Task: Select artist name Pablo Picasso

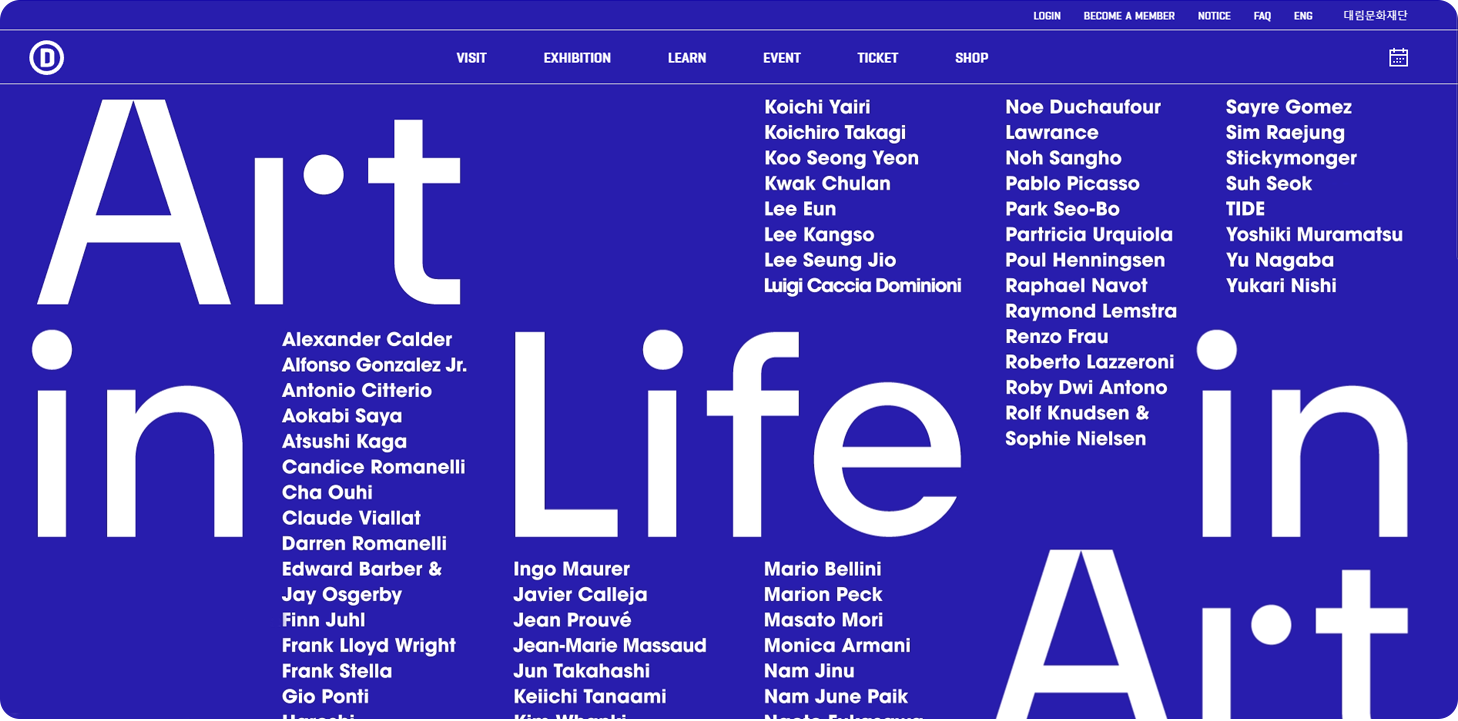Action: click(x=1072, y=184)
